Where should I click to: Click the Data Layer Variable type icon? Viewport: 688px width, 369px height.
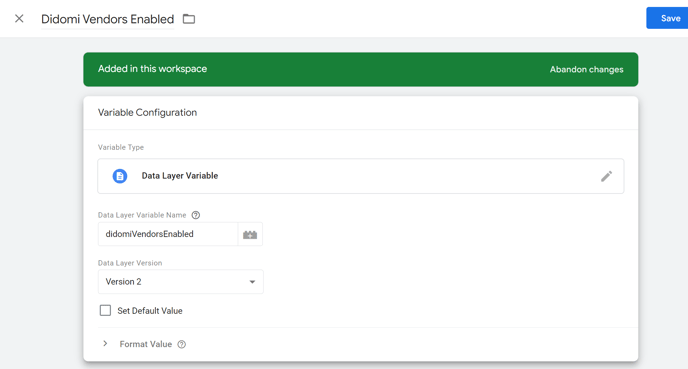pos(120,176)
